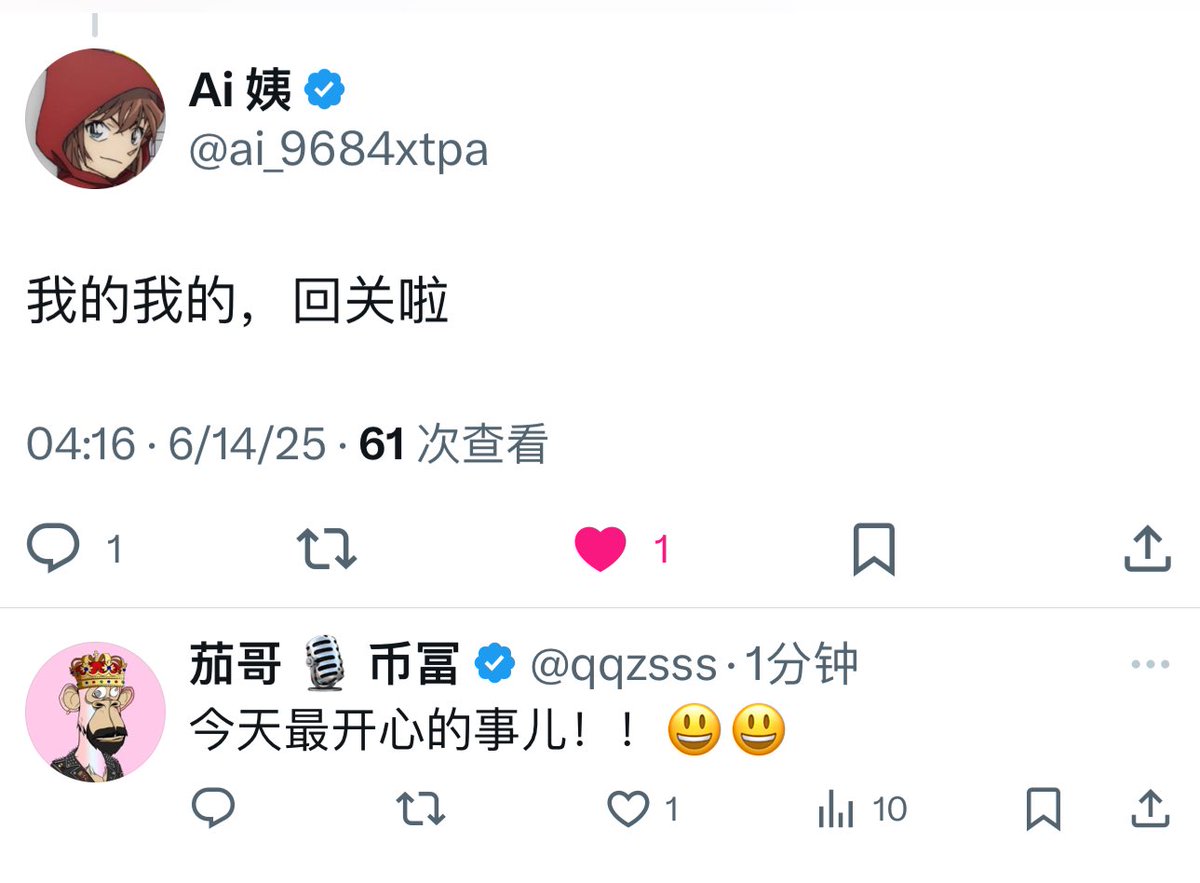Open 茄哥's ape avatar profile
The width and height of the screenshot is (1200, 883).
(95, 712)
